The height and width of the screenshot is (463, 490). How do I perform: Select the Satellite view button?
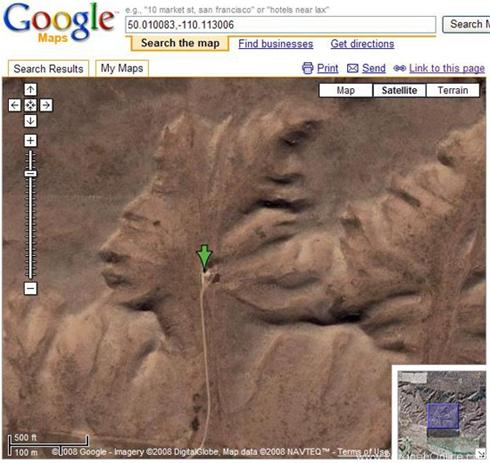point(399,90)
